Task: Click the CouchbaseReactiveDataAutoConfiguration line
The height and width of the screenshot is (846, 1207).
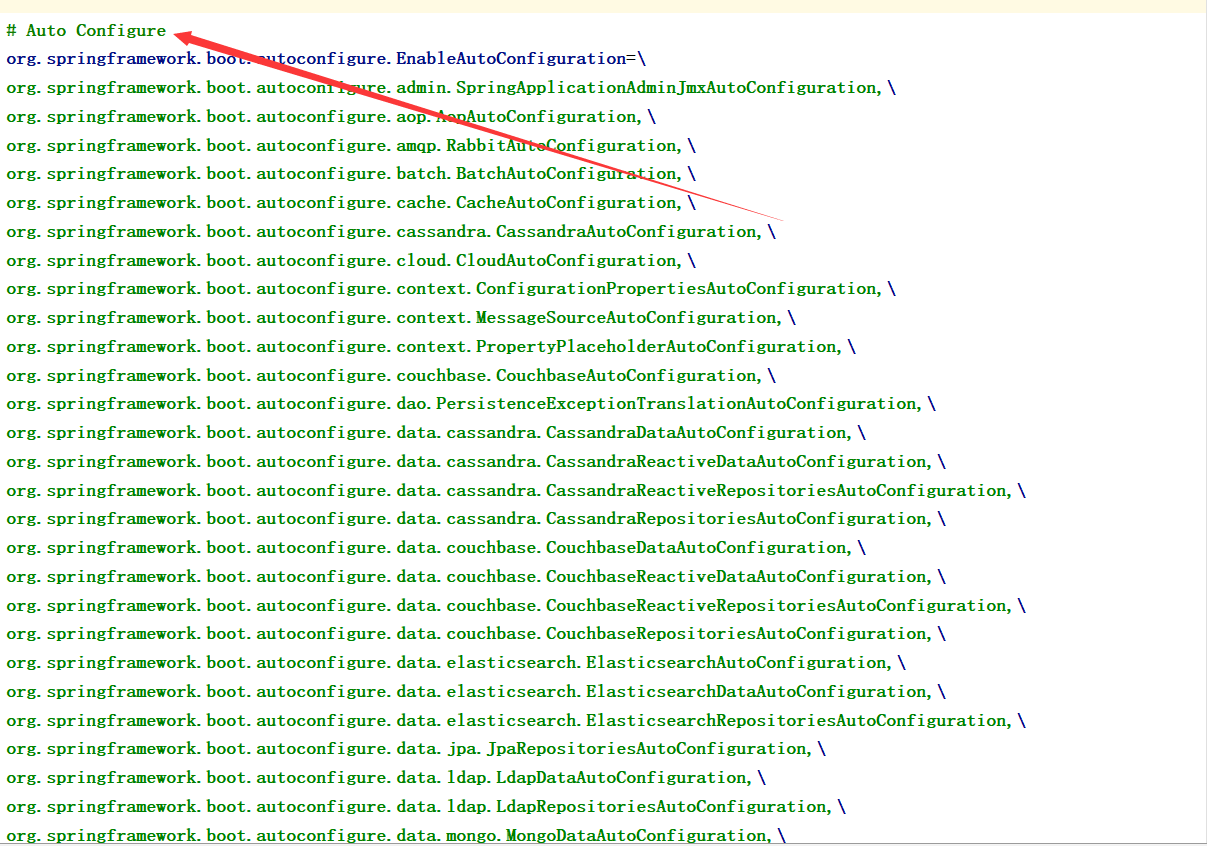Action: 476,577
